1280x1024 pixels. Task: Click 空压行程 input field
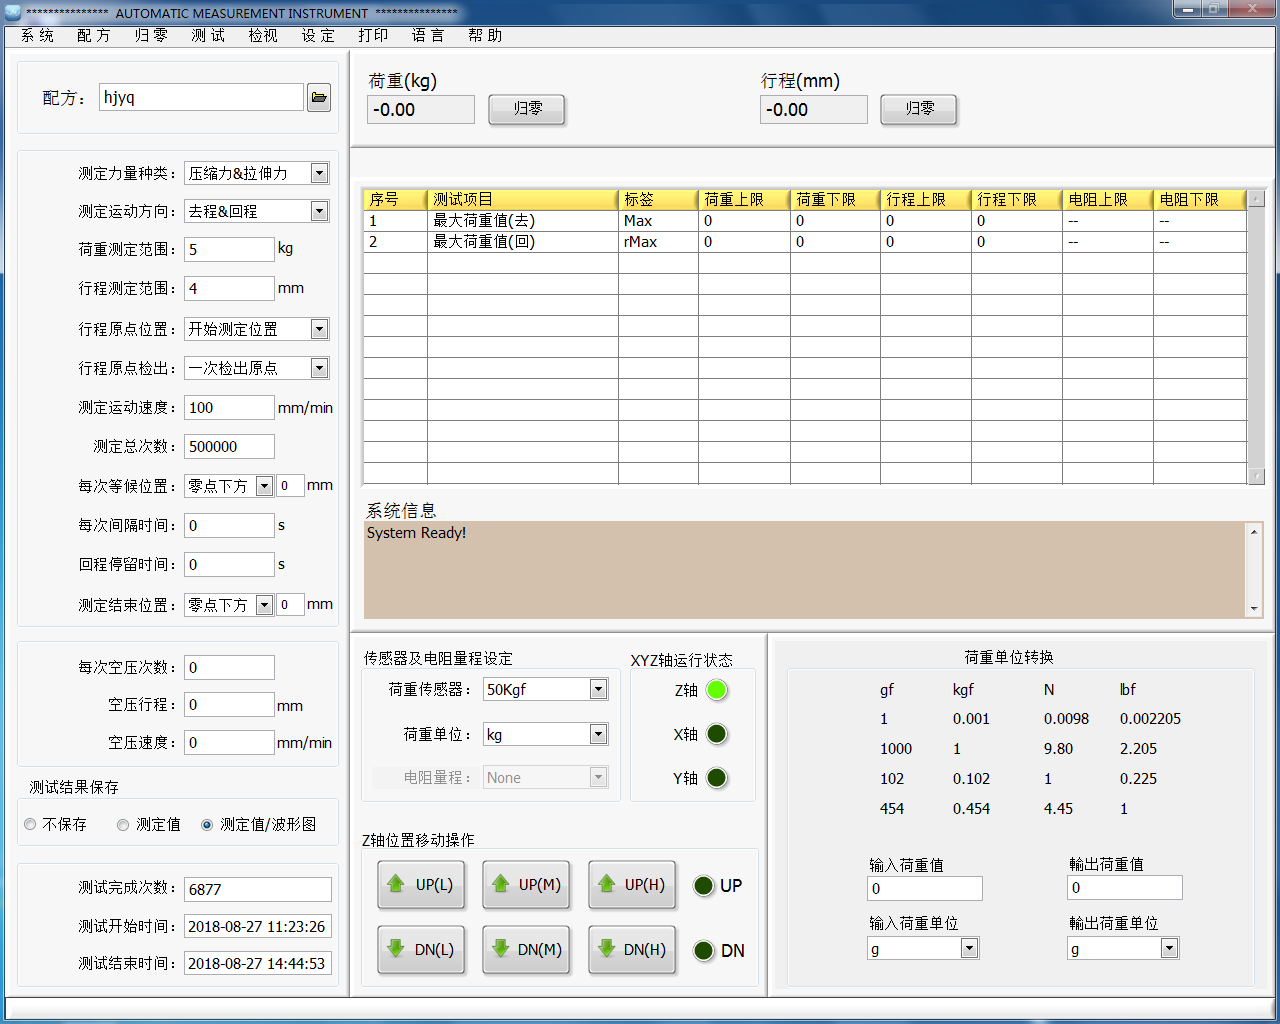(229, 704)
